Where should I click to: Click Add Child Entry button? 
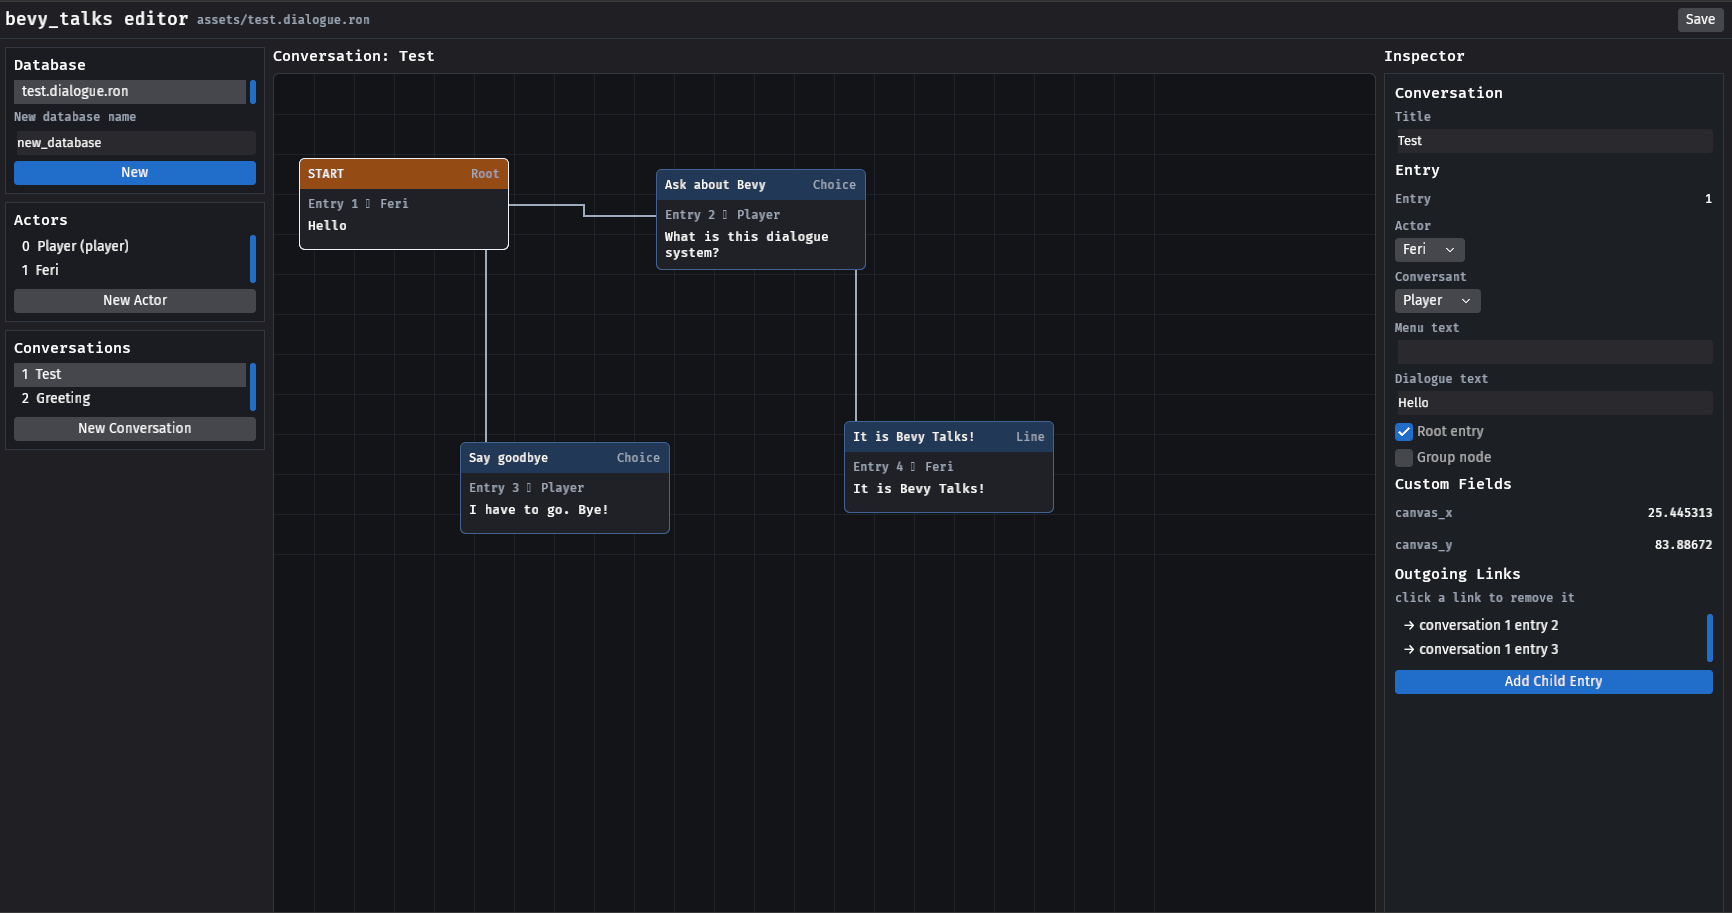pyautogui.click(x=1554, y=682)
